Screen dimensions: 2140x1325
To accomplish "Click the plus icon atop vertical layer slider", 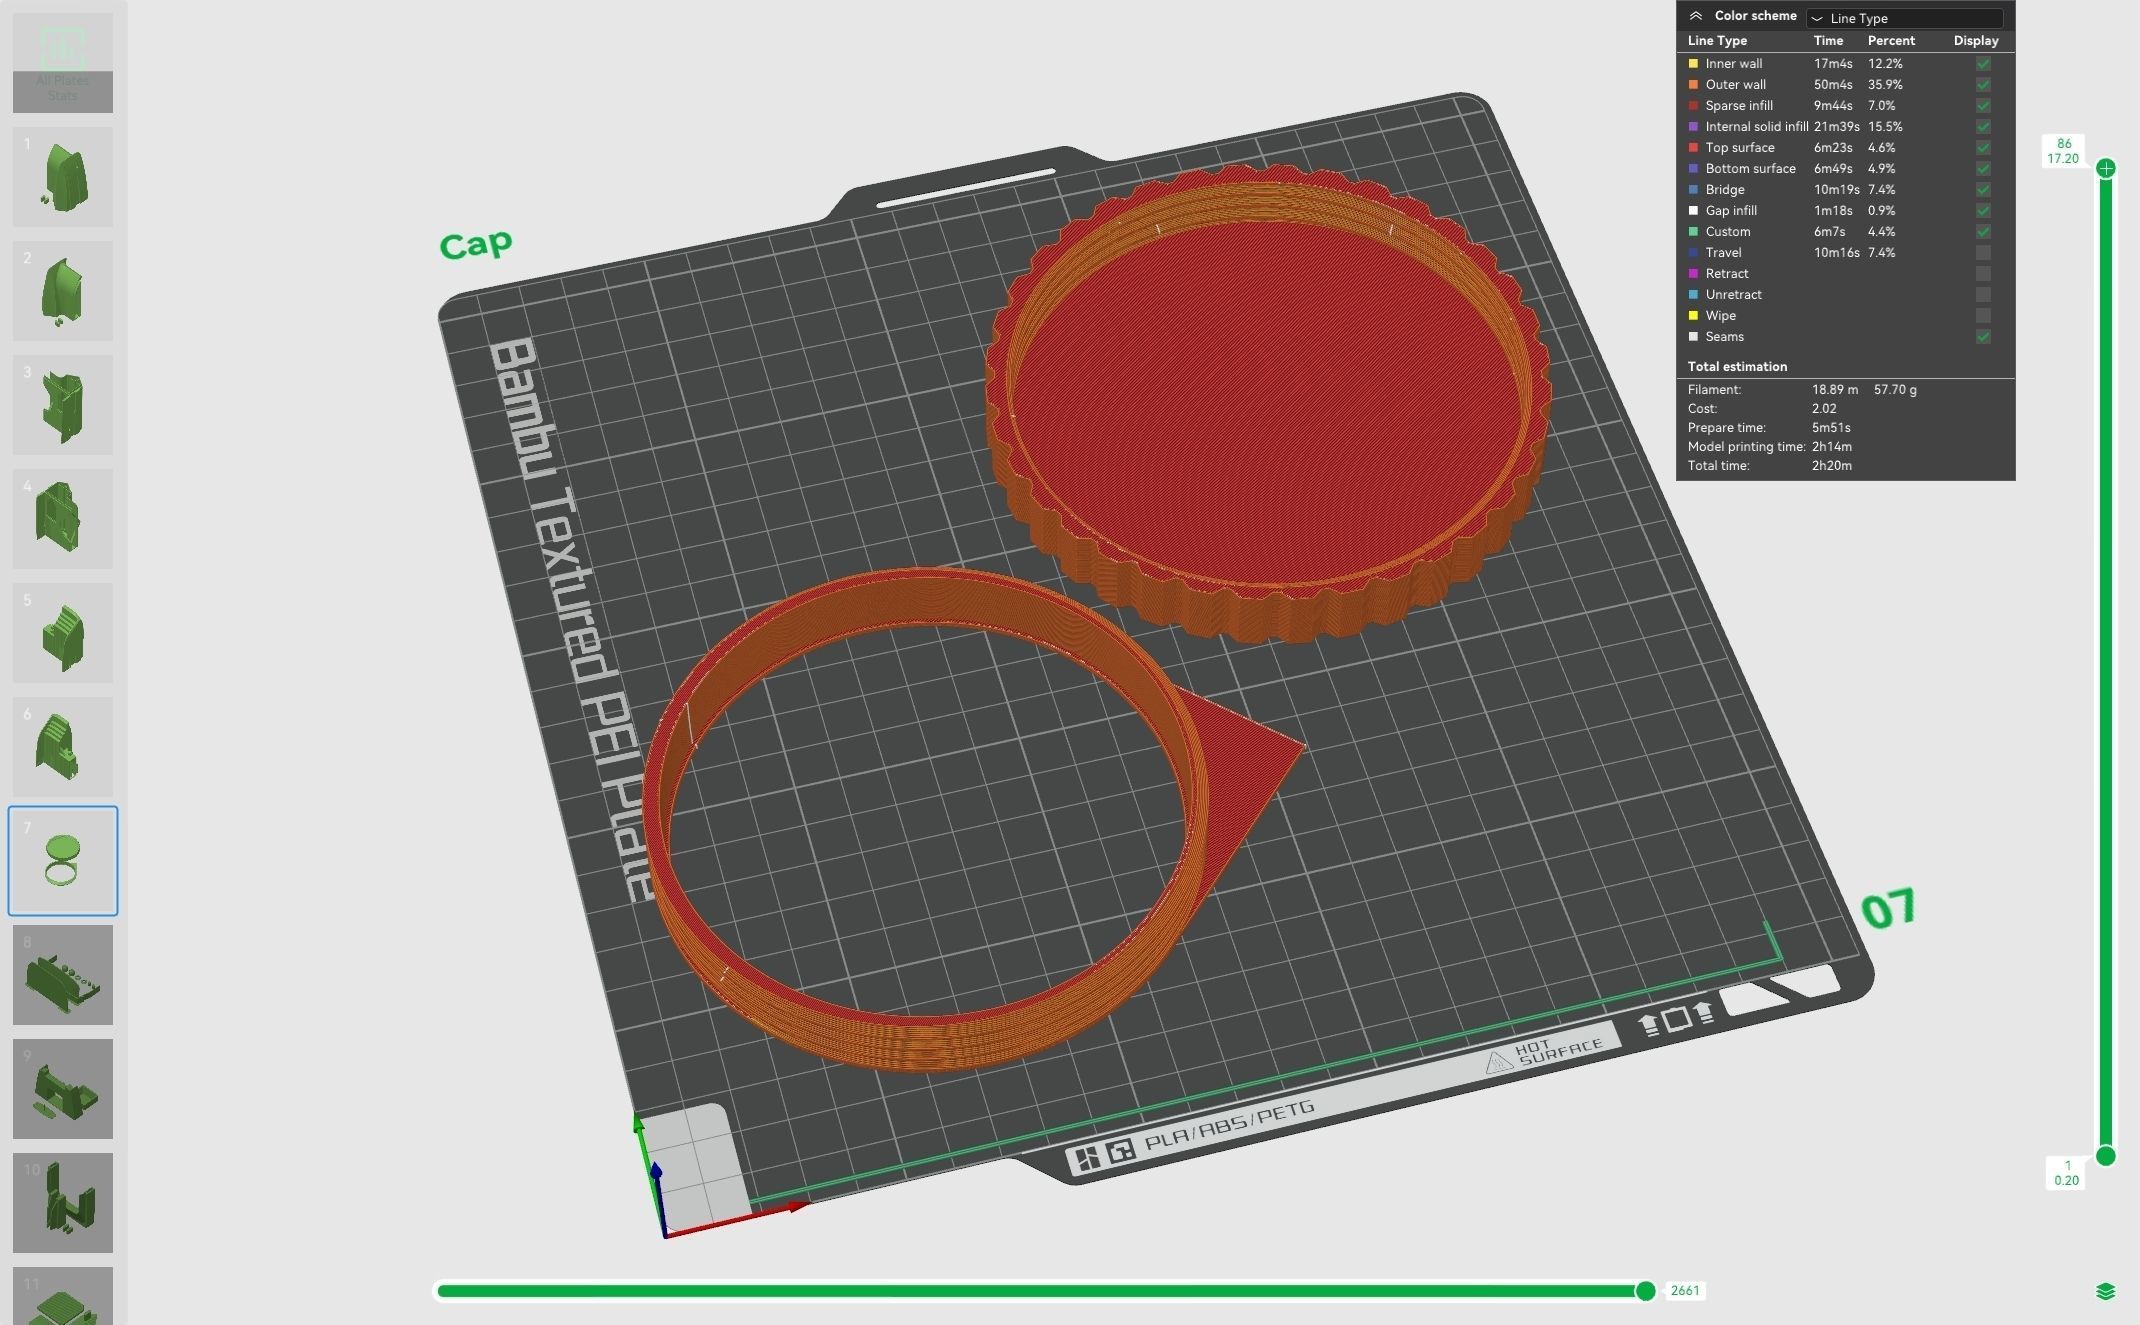I will (x=2106, y=168).
